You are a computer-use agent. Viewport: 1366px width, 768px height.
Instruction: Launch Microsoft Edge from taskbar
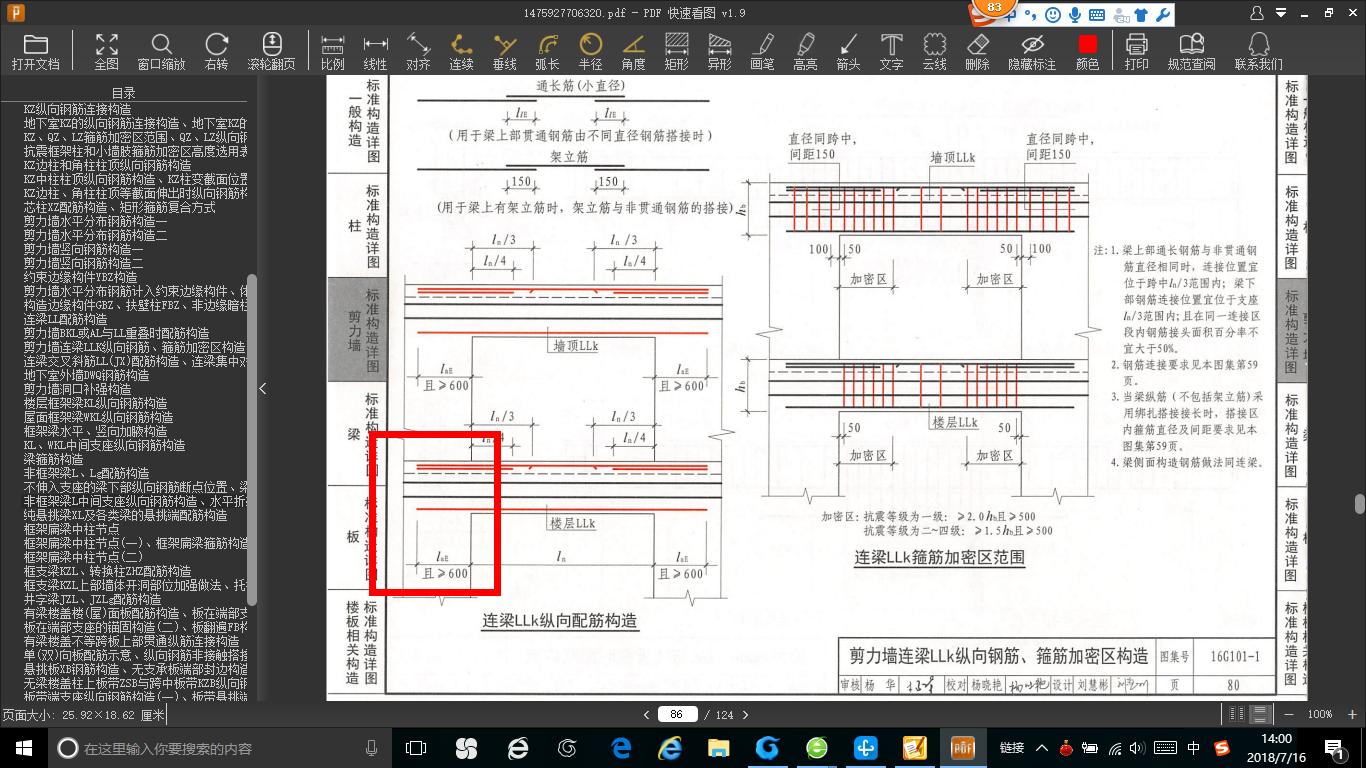(621, 747)
